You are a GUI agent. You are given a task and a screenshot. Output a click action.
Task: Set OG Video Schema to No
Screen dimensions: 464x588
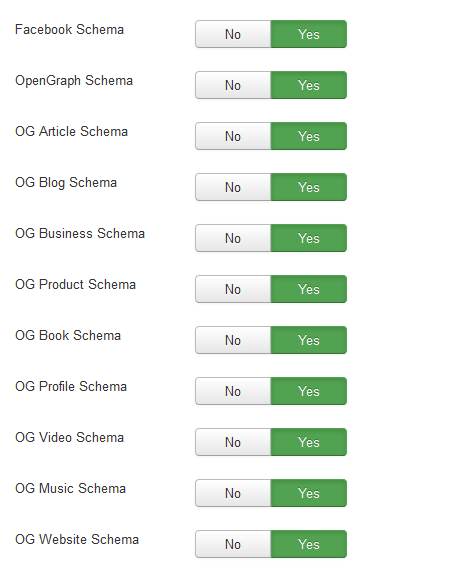[233, 442]
